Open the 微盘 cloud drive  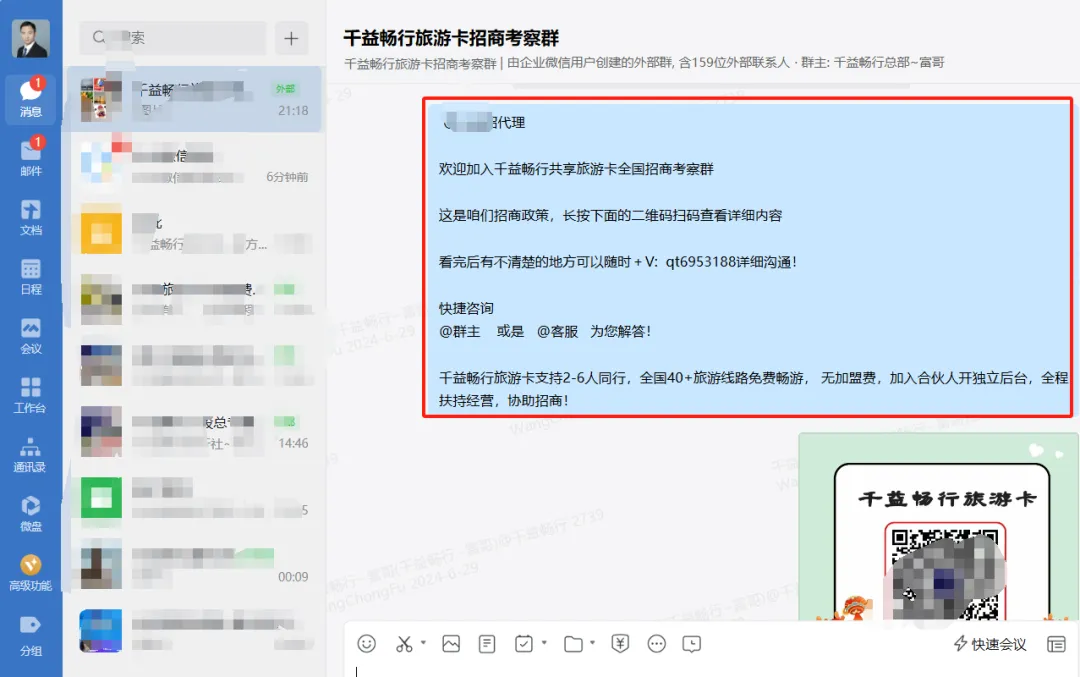pos(30,513)
